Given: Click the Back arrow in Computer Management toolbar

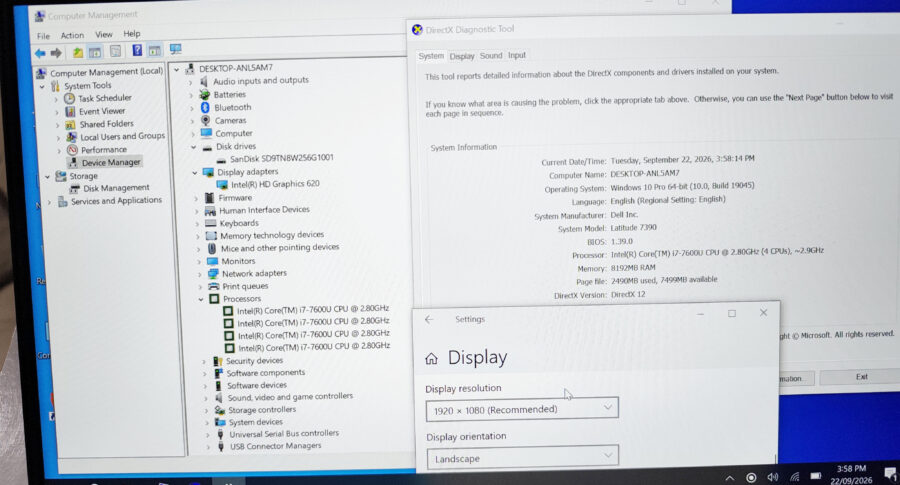Looking at the screenshot, I should click(40, 53).
